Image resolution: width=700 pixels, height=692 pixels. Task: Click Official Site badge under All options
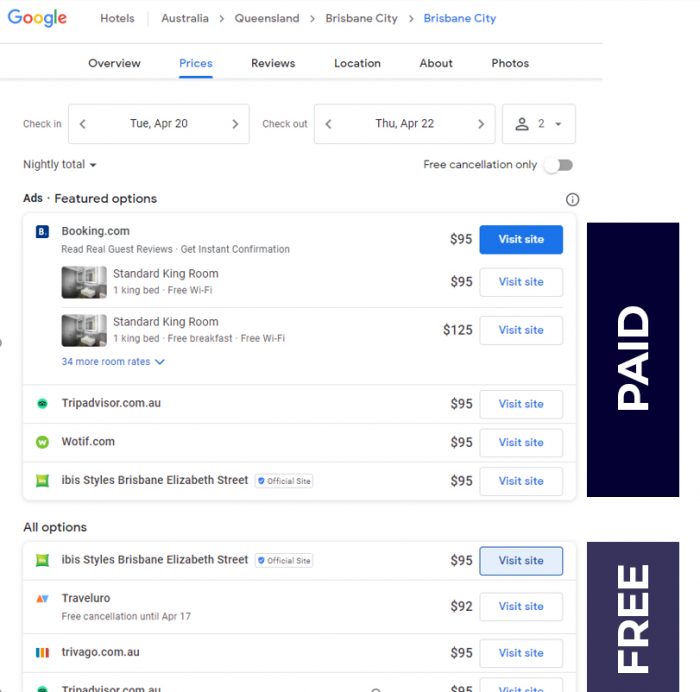pos(284,560)
